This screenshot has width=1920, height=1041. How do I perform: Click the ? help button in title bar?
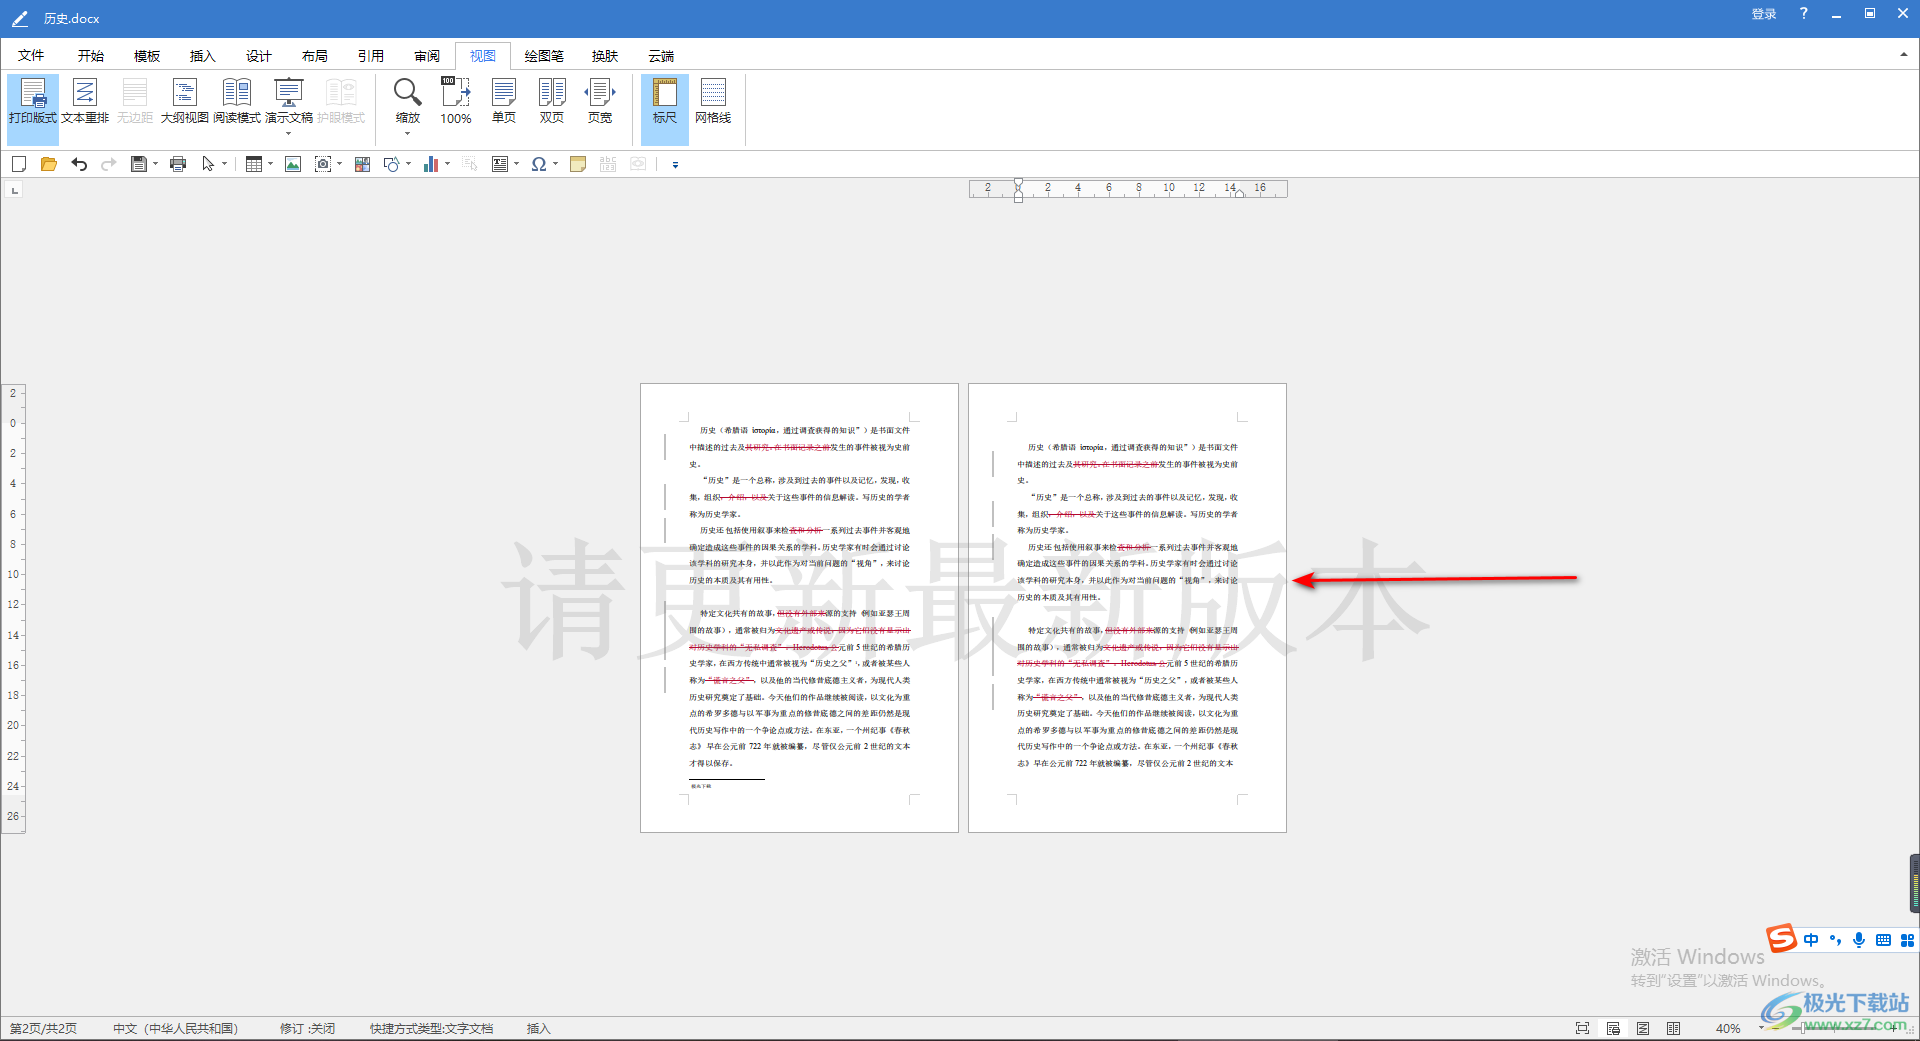click(x=1803, y=14)
